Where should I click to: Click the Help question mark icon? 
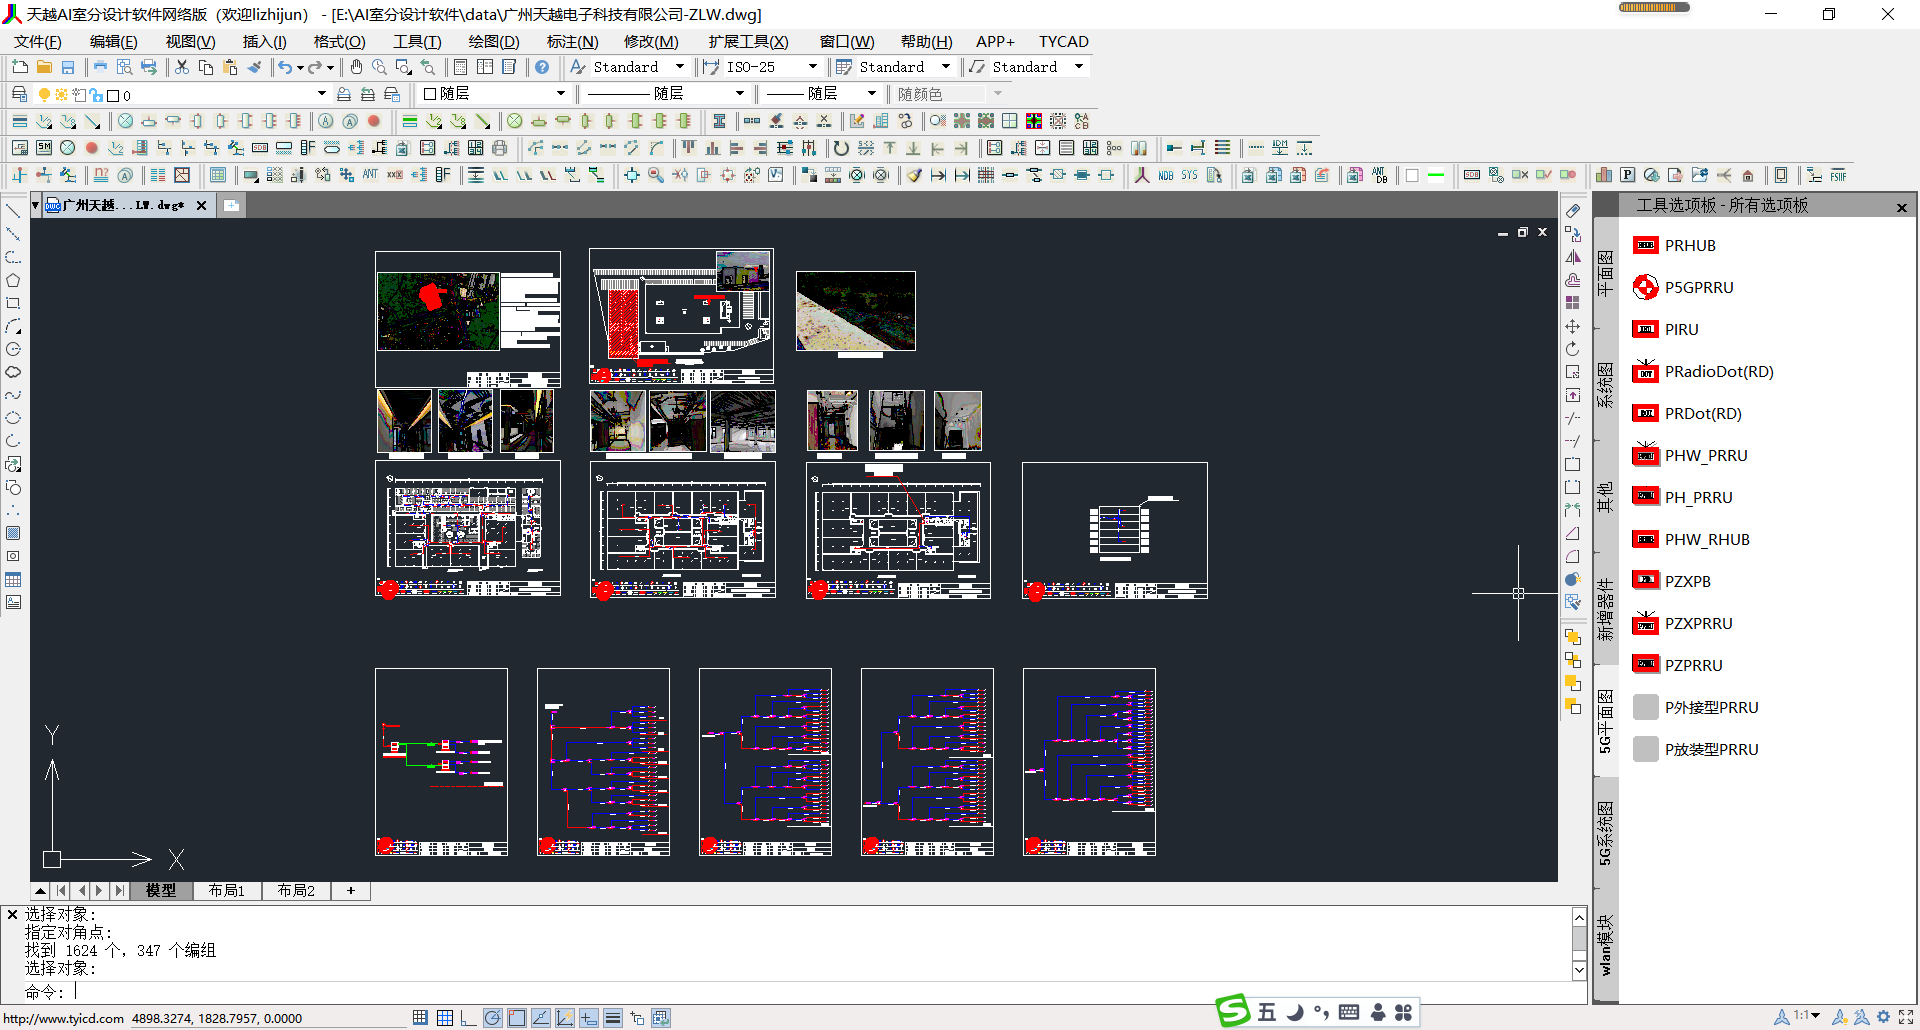[542, 67]
